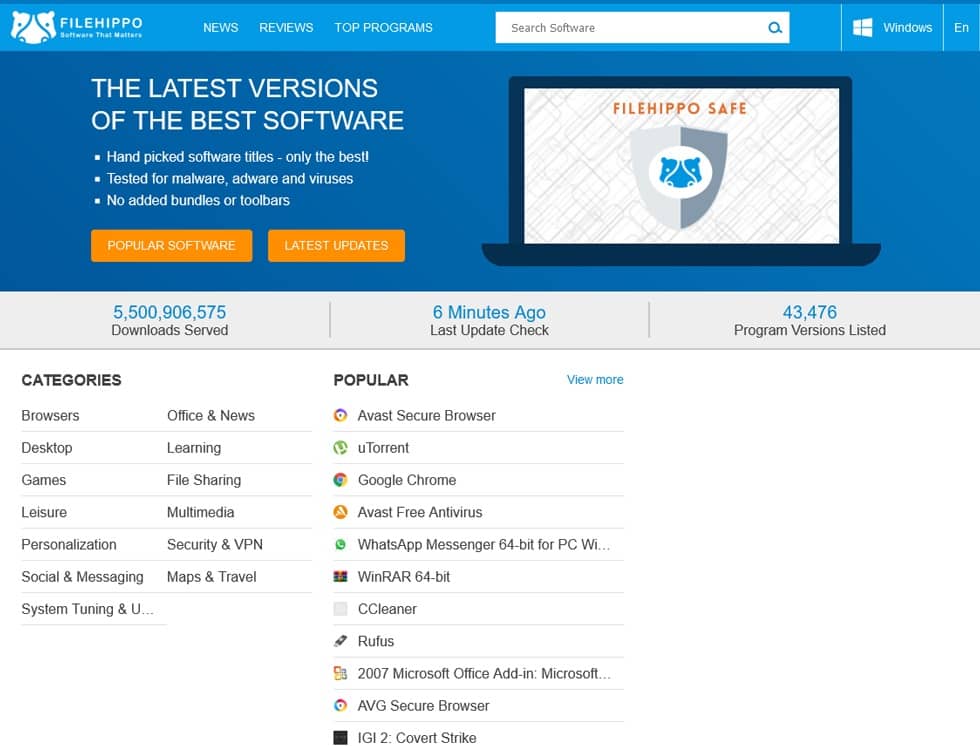This screenshot has height=746, width=980.
Task: Click the FileHippo logo in header
Action: click(77, 27)
